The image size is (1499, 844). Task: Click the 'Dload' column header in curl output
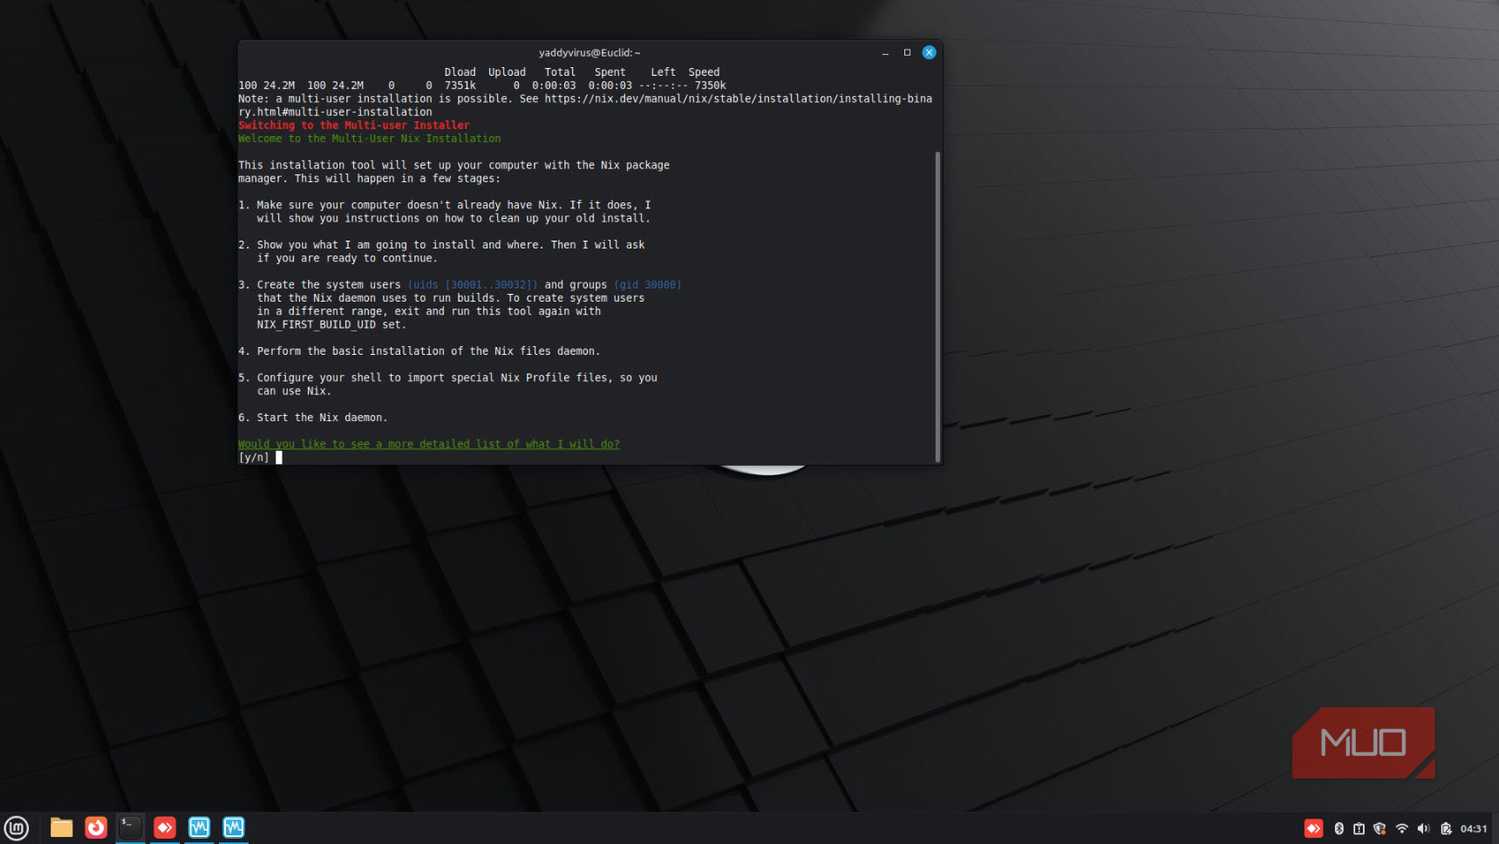pyautogui.click(x=460, y=72)
